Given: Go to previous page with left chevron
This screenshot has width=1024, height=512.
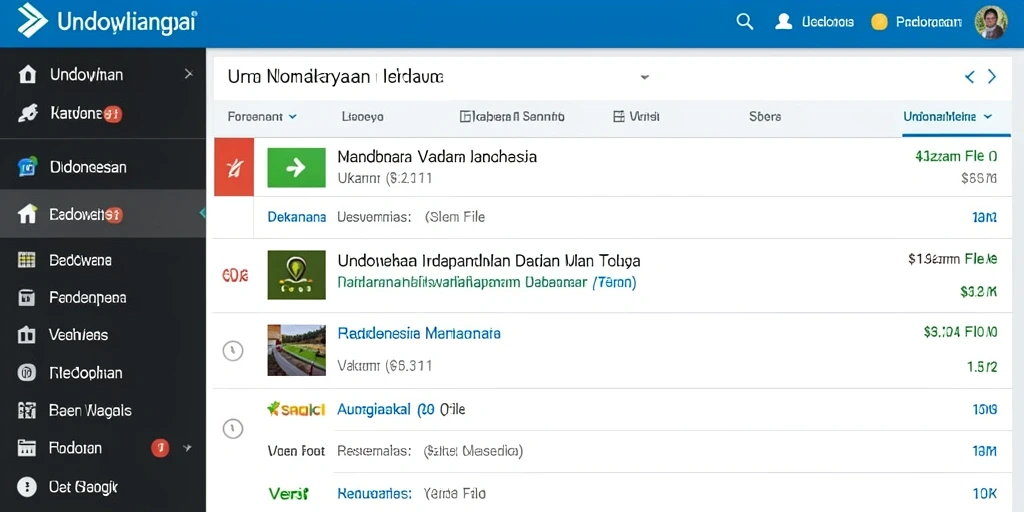Looking at the screenshot, I should (x=970, y=77).
